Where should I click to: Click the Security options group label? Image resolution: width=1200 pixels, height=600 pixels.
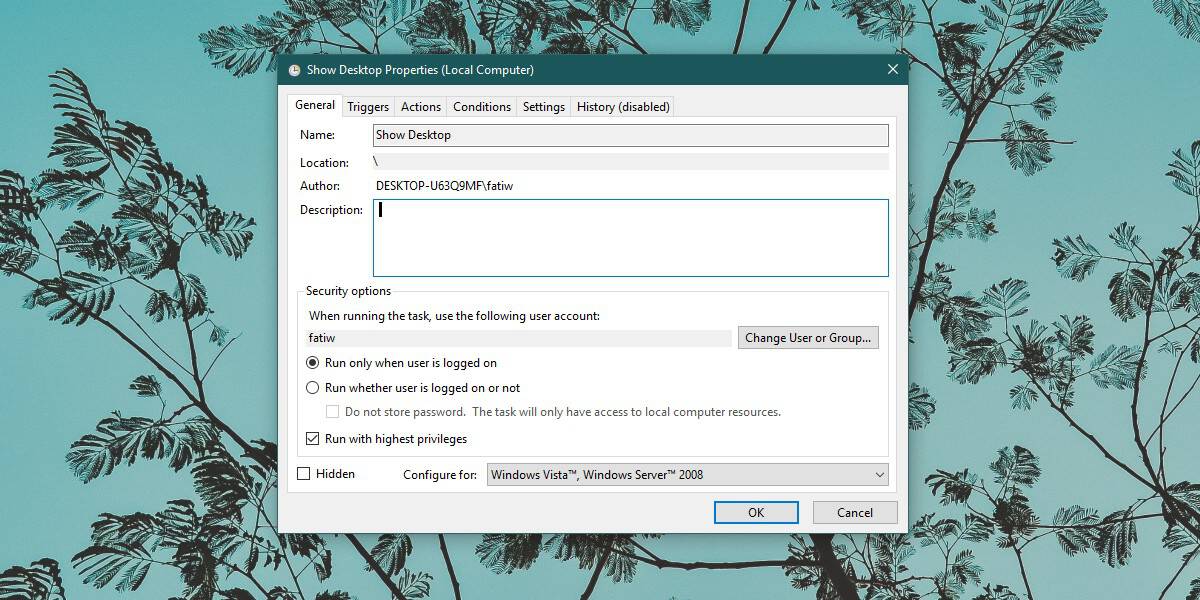click(x=348, y=292)
